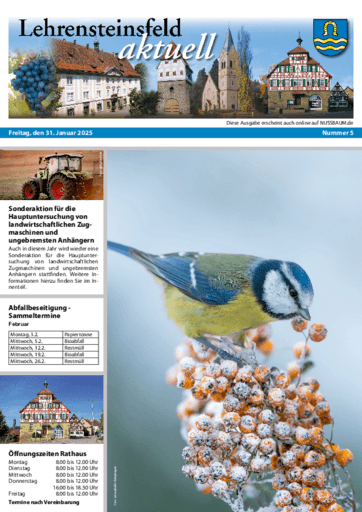Open the tractor photo in the sidebar
The width and height of the screenshot is (362, 512).
[x=52, y=175]
